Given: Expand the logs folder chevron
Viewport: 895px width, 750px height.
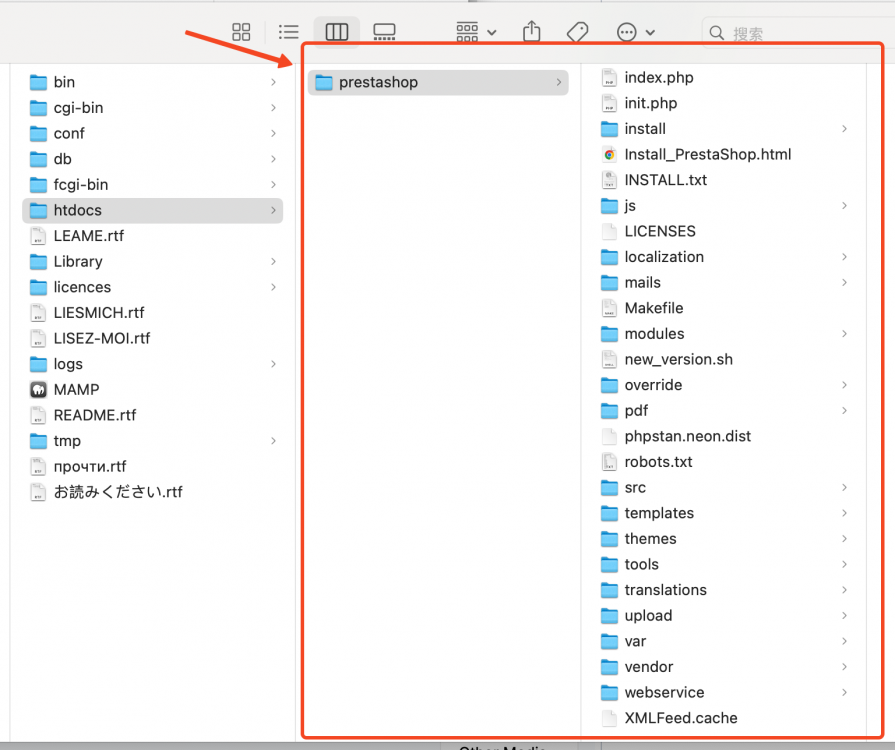Looking at the screenshot, I should click(273, 364).
